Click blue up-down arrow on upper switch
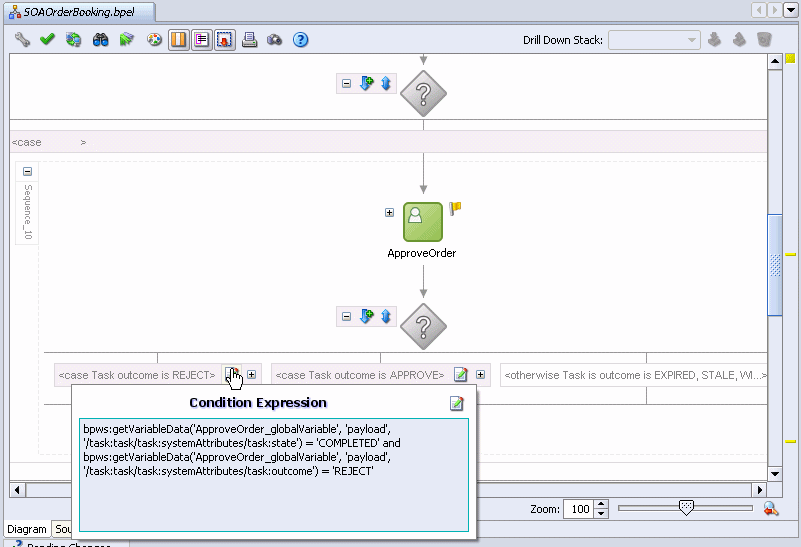Image resolution: width=801 pixels, height=547 pixels. [x=386, y=83]
